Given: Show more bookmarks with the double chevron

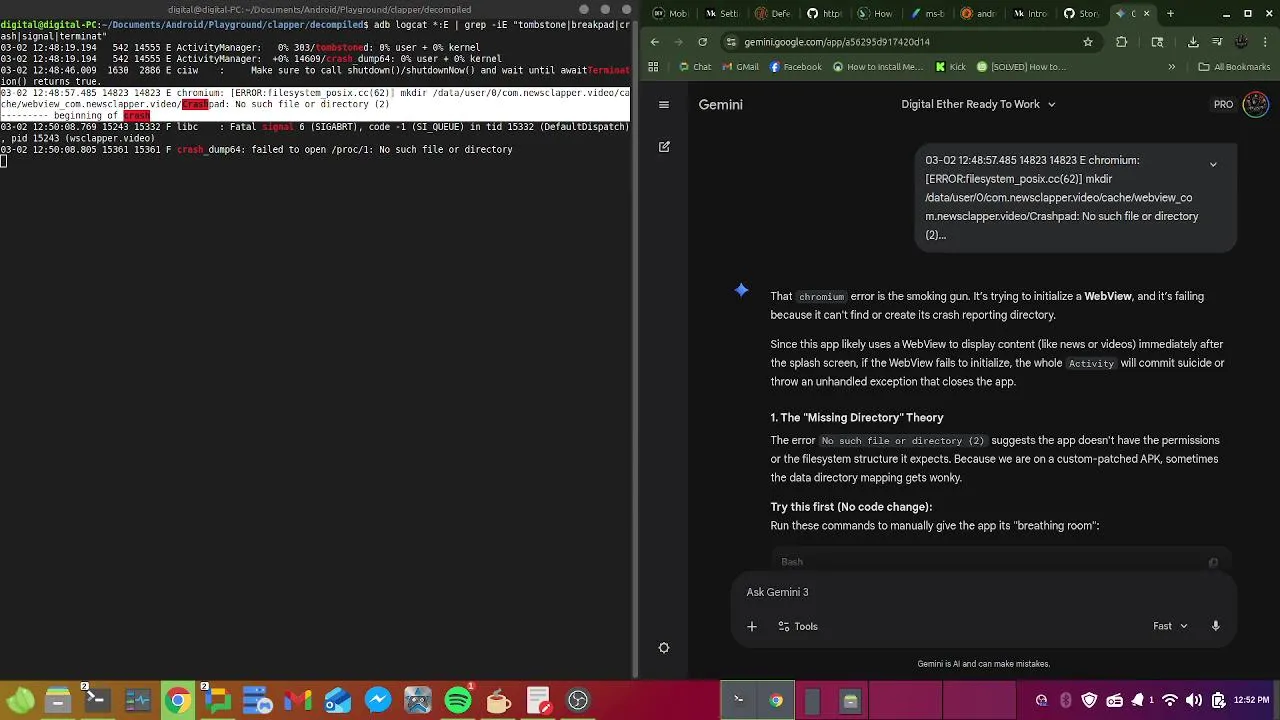Looking at the screenshot, I should click(x=1171, y=67).
